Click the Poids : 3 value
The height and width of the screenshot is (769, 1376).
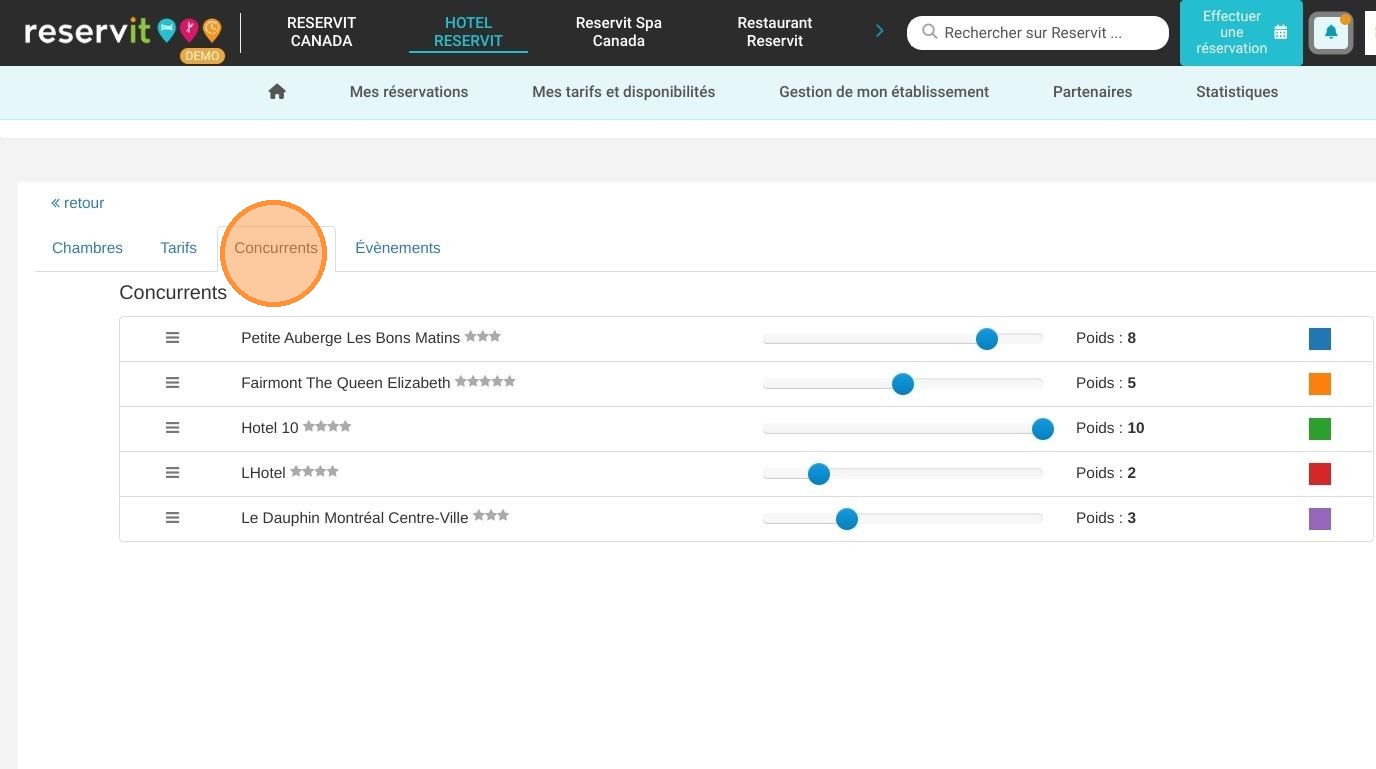pos(1106,518)
